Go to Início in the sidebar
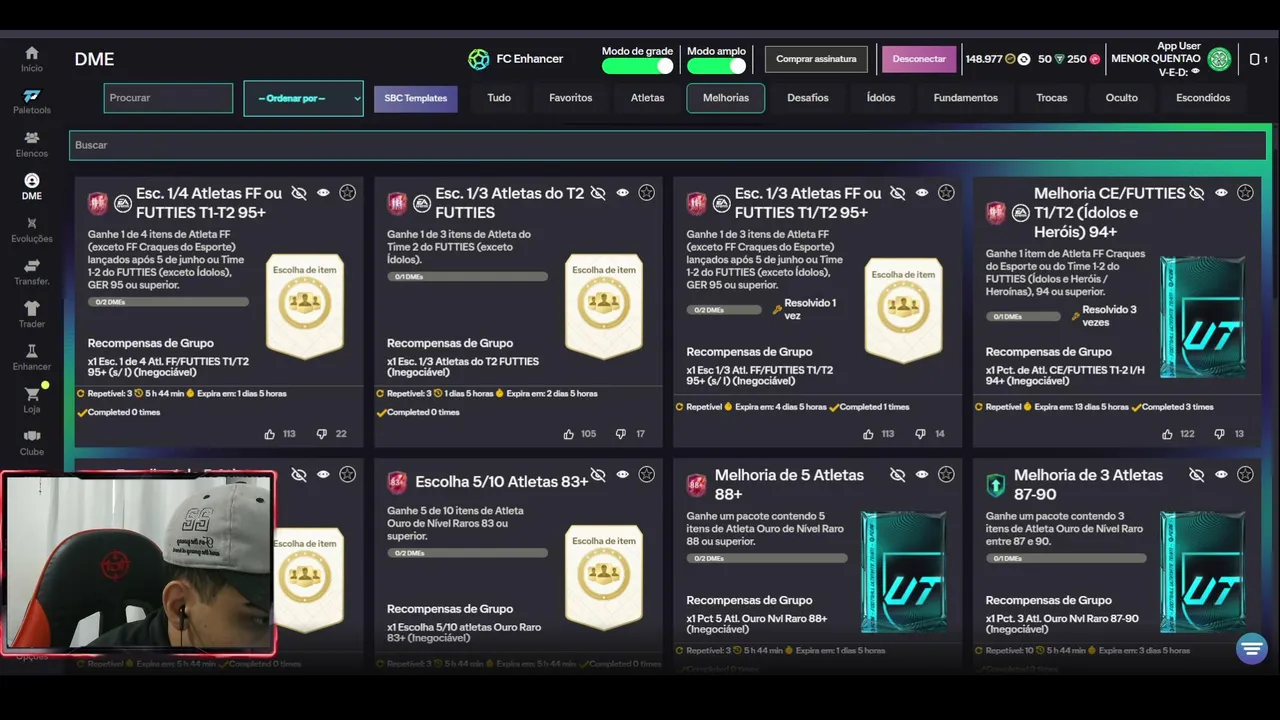The width and height of the screenshot is (1280, 720). tap(32, 59)
